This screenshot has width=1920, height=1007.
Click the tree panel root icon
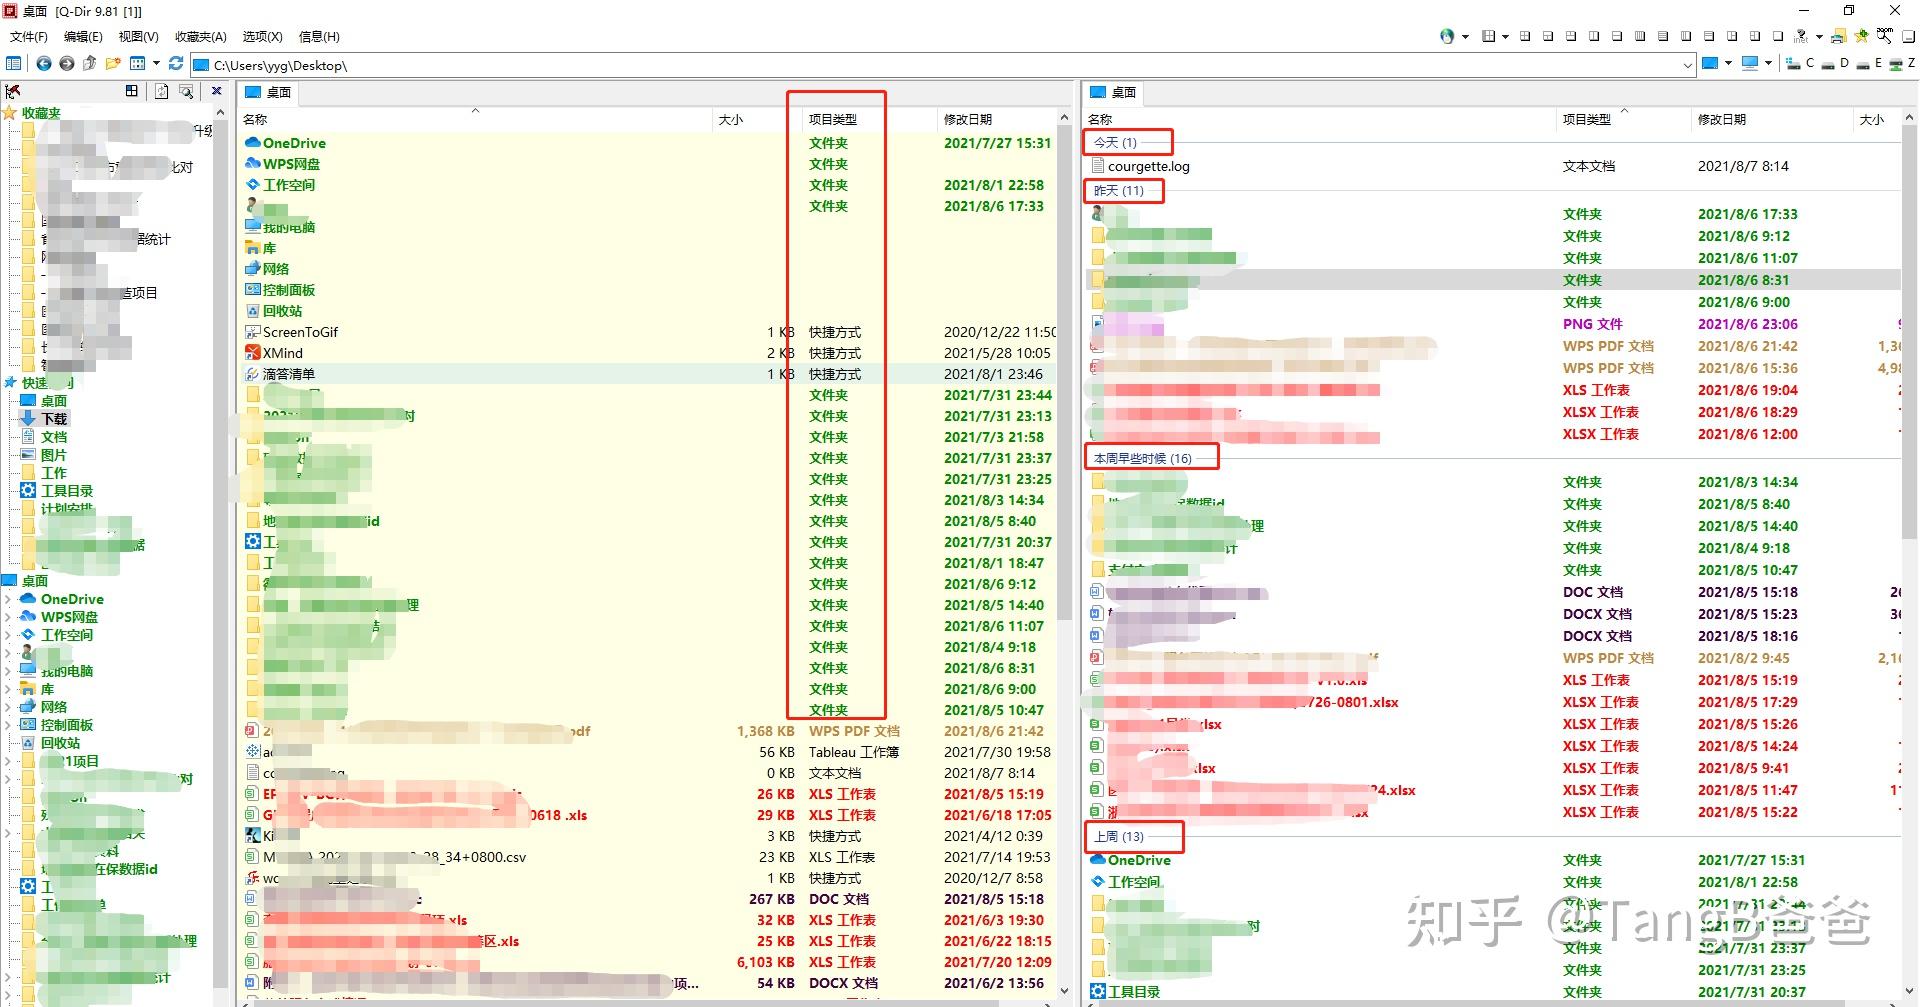[13, 91]
